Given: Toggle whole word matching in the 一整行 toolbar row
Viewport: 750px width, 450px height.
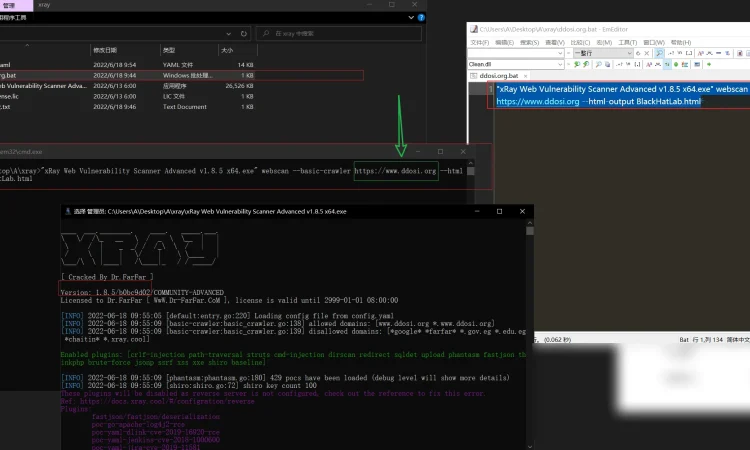Looking at the screenshot, I should point(710,53).
